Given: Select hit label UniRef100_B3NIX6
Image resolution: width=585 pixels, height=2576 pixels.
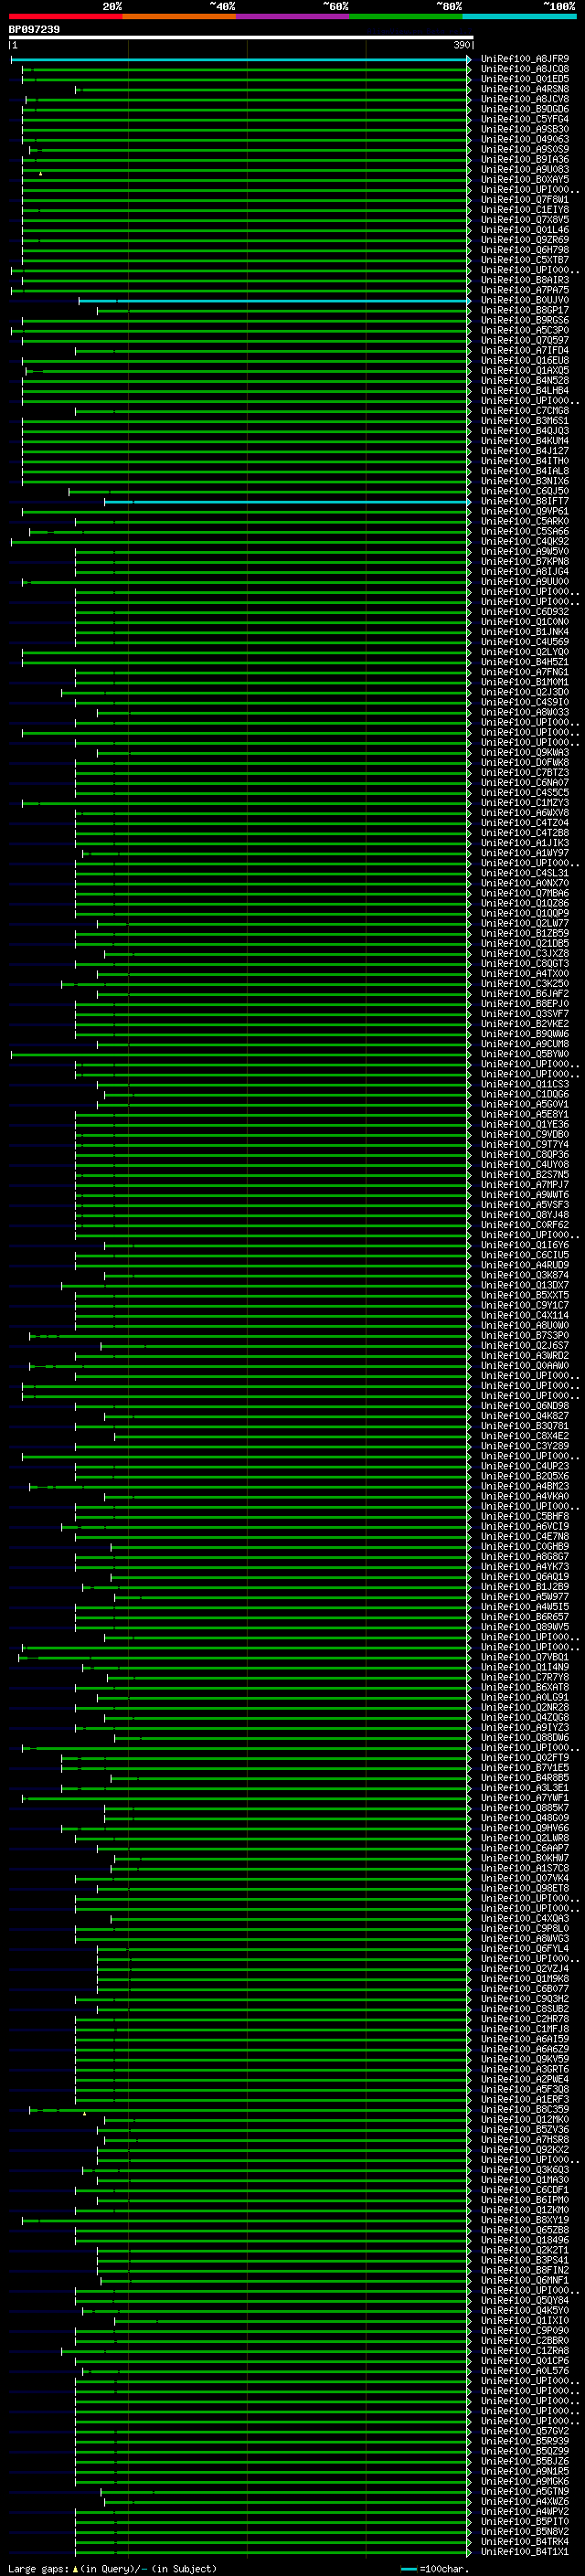Looking at the screenshot, I should pos(524,481).
